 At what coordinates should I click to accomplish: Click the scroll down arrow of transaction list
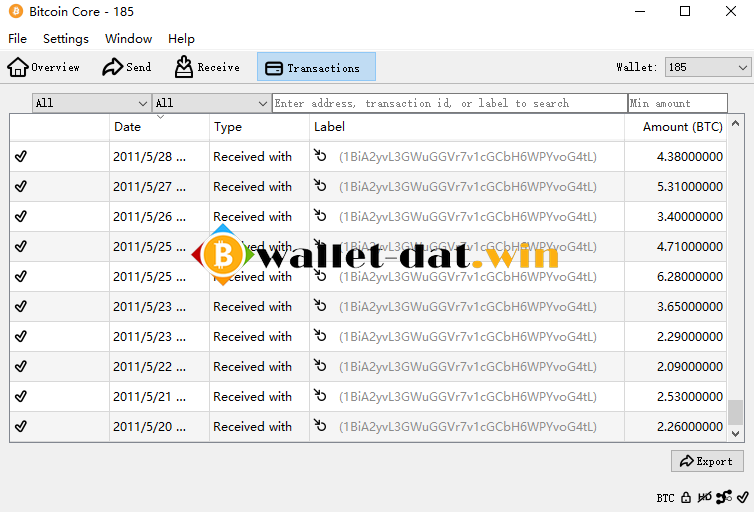coord(735,434)
